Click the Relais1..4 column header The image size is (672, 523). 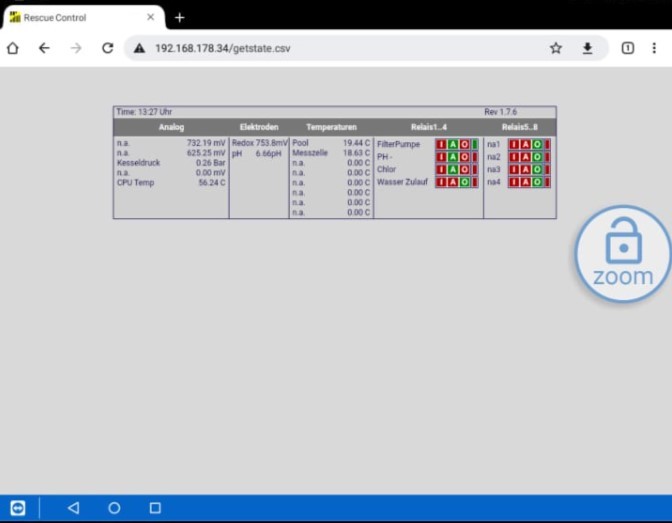[429, 127]
